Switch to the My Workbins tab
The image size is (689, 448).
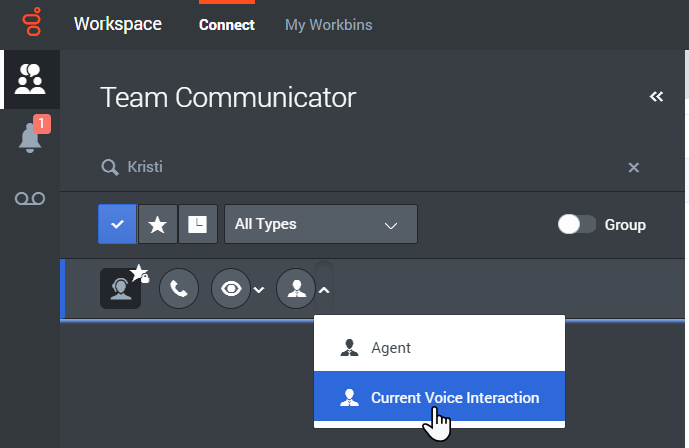pos(328,24)
